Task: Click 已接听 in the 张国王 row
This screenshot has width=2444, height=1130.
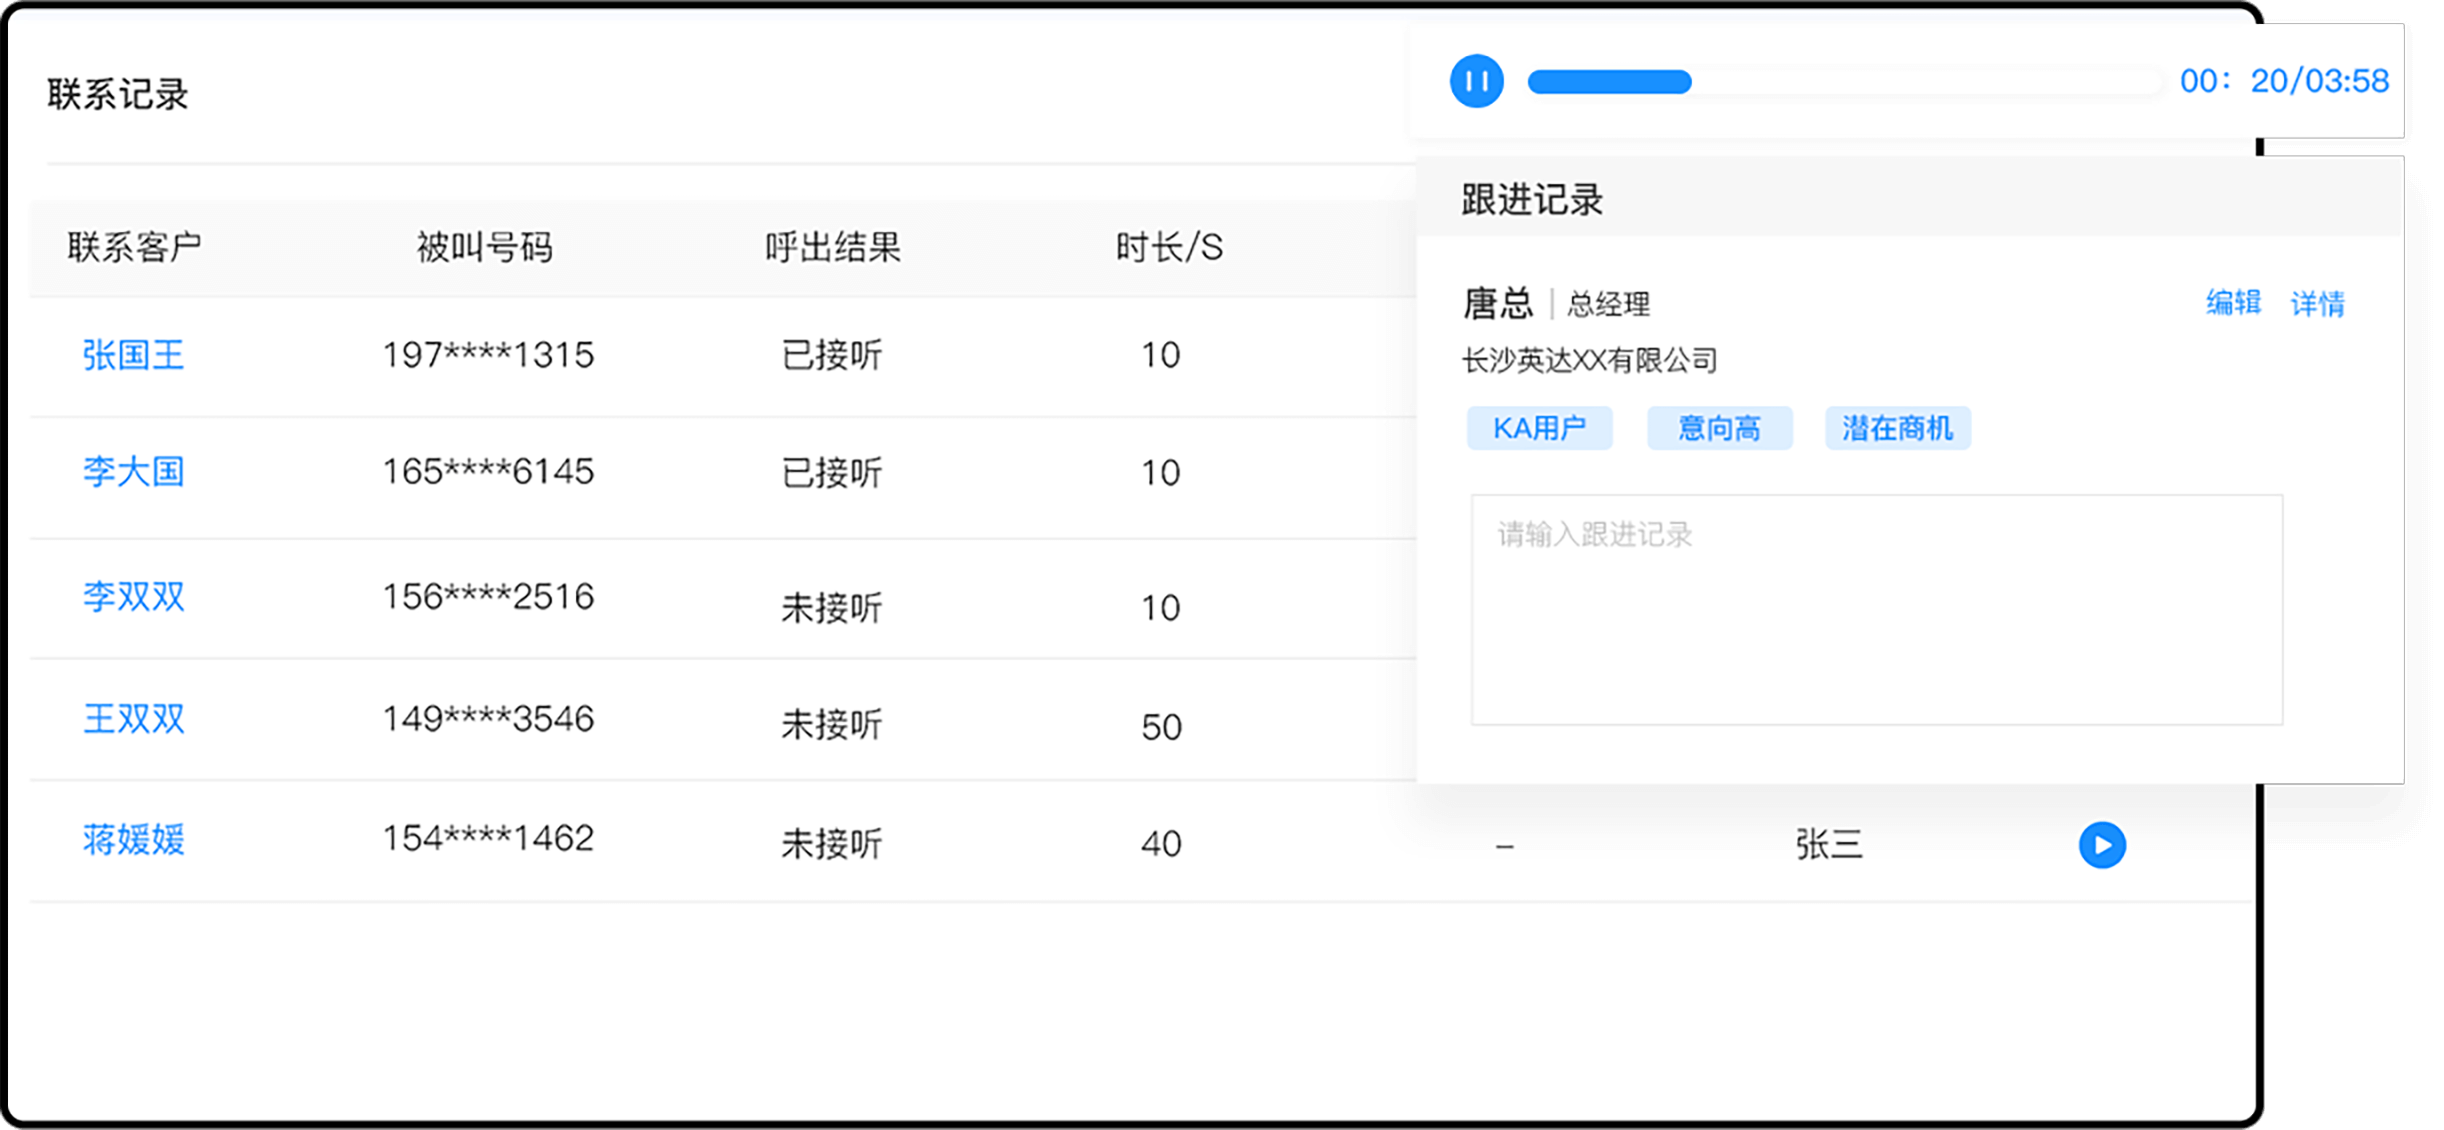Action: 832,355
